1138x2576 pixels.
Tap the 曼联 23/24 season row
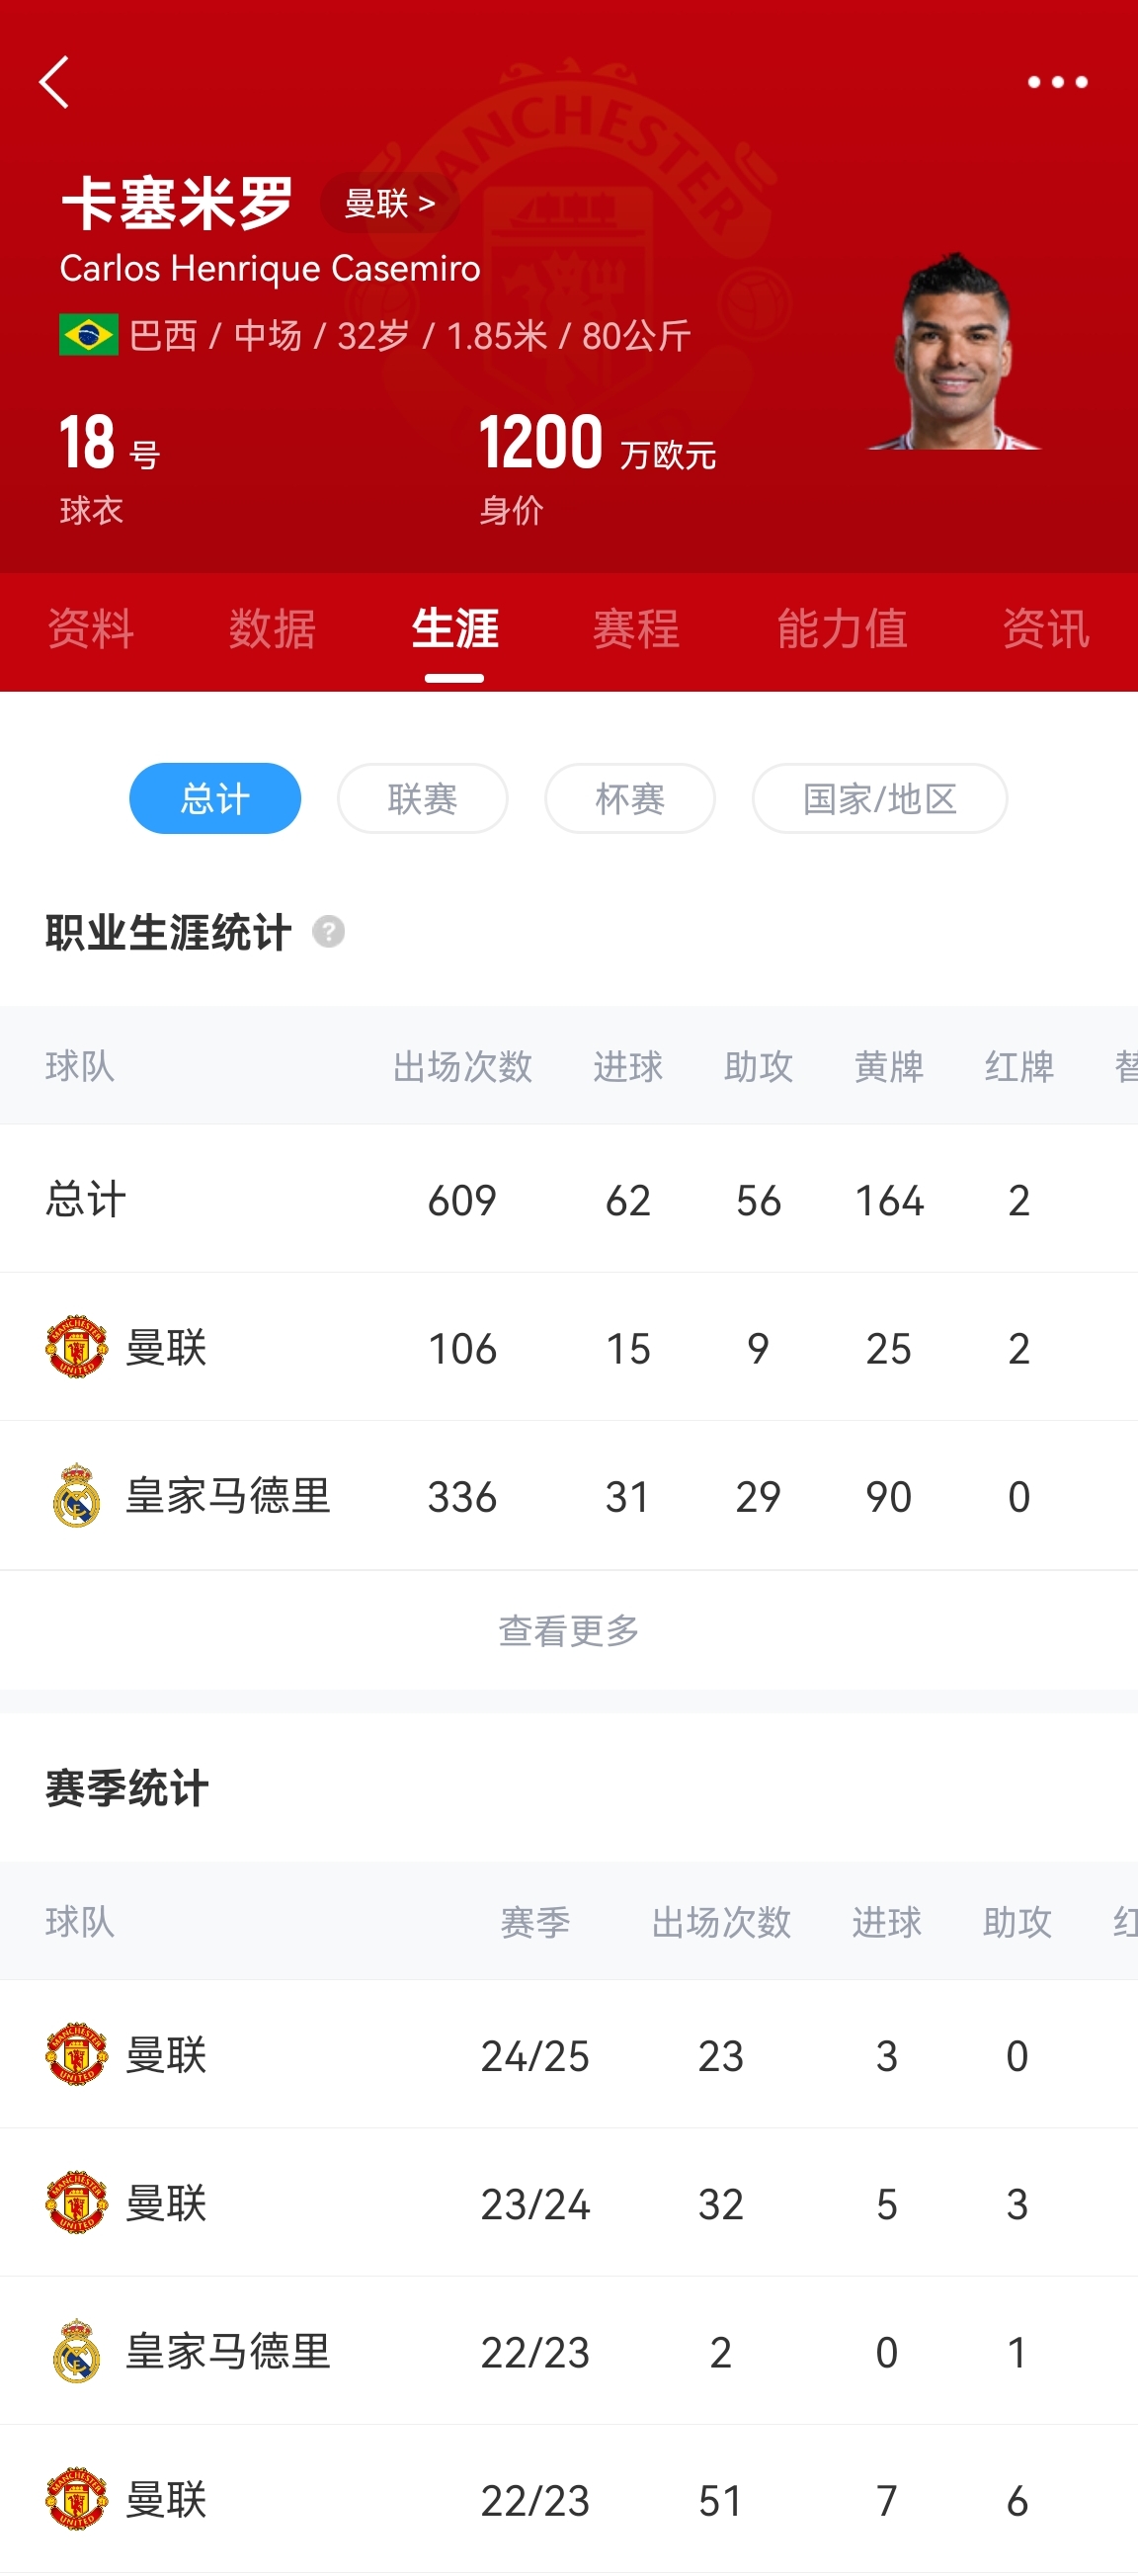click(569, 2203)
